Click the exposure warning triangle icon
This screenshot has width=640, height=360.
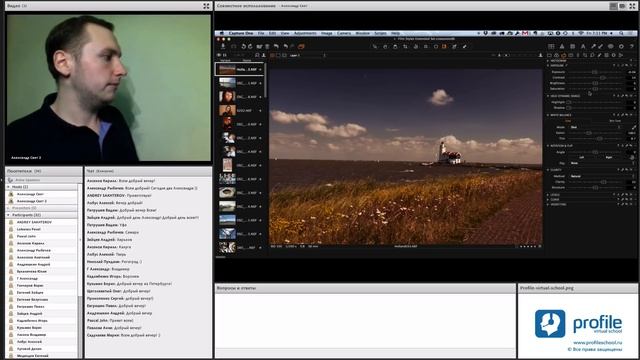(562, 47)
